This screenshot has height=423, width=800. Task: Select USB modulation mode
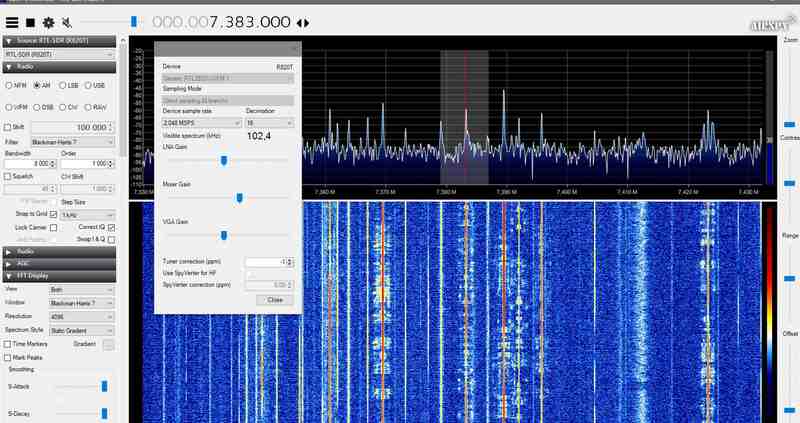[88, 86]
